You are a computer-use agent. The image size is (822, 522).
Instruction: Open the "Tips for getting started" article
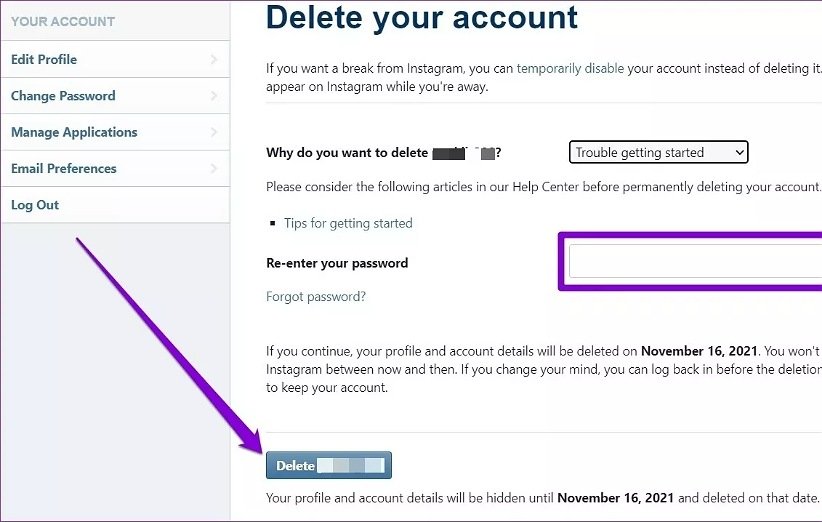[x=348, y=223]
